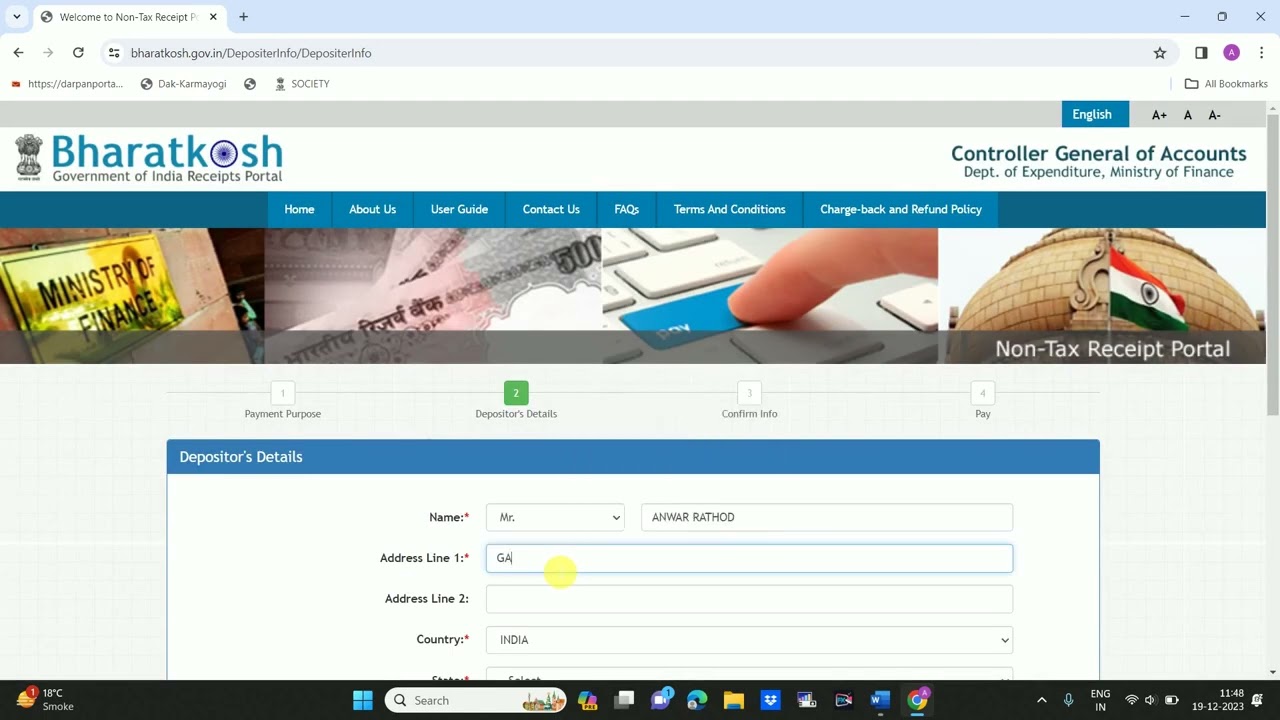Open the All Bookmarks folder
Screen dimensions: 1280x720
[1226, 84]
